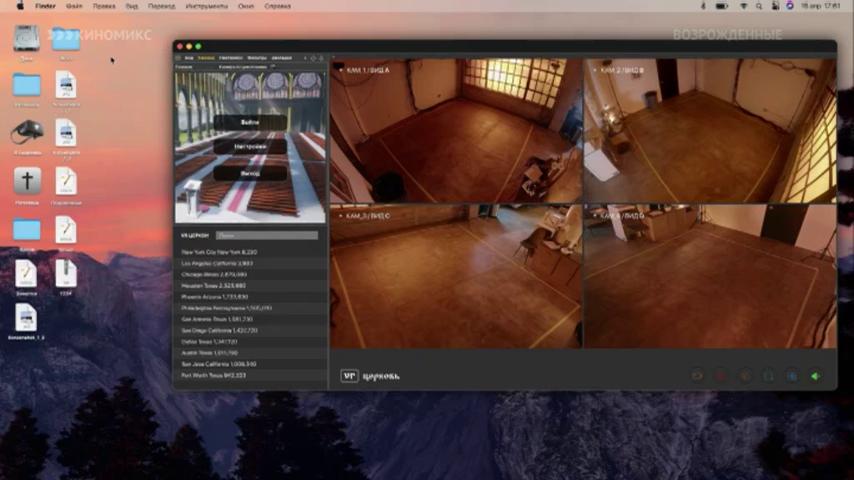Click the green speaker icon in bottom toolbar
The width and height of the screenshot is (854, 480).
(x=815, y=376)
